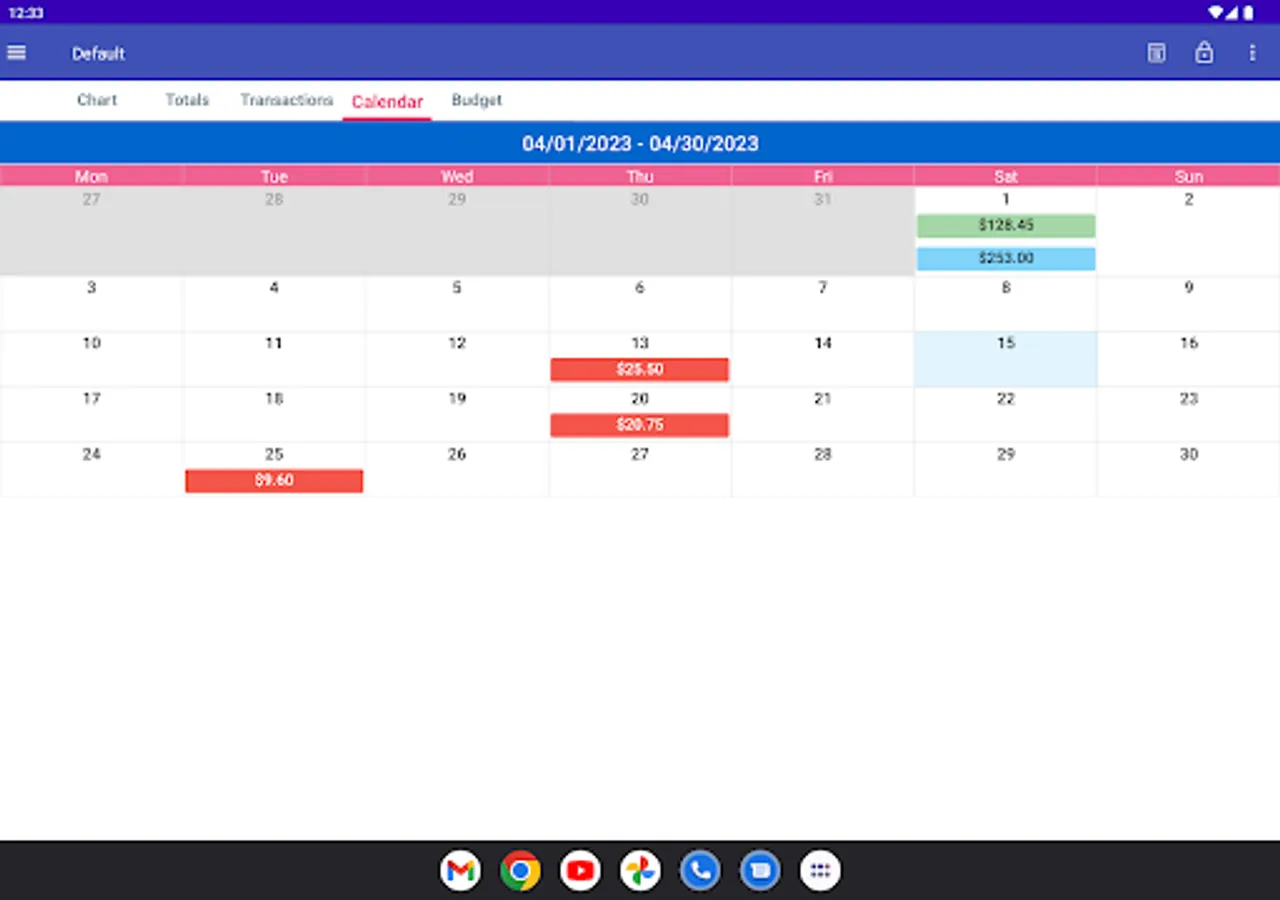Switch to the Budget tab

(x=477, y=100)
